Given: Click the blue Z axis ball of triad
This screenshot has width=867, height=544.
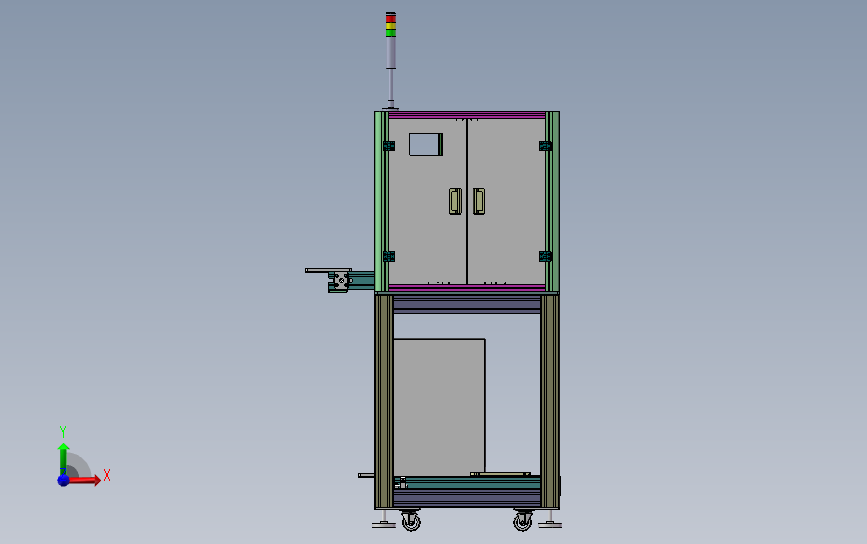Looking at the screenshot, I should click(63, 480).
